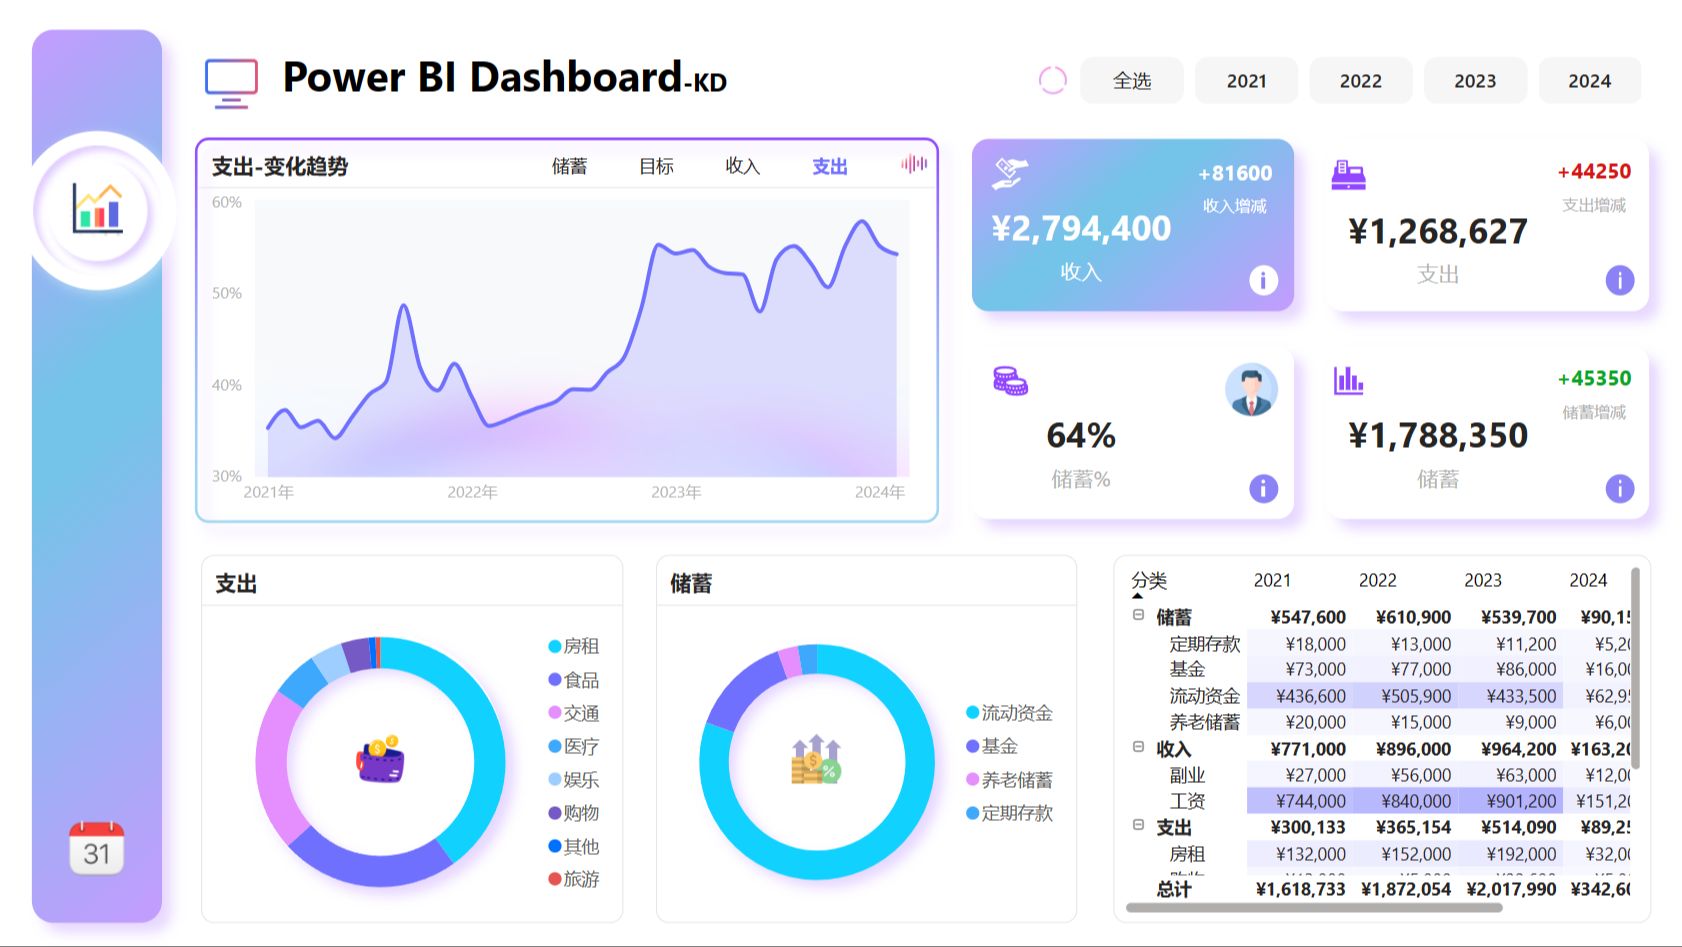Select 养老储蓄 legend item in 储蓄 chart
Viewport: 1682px width, 947px height.
(1009, 779)
